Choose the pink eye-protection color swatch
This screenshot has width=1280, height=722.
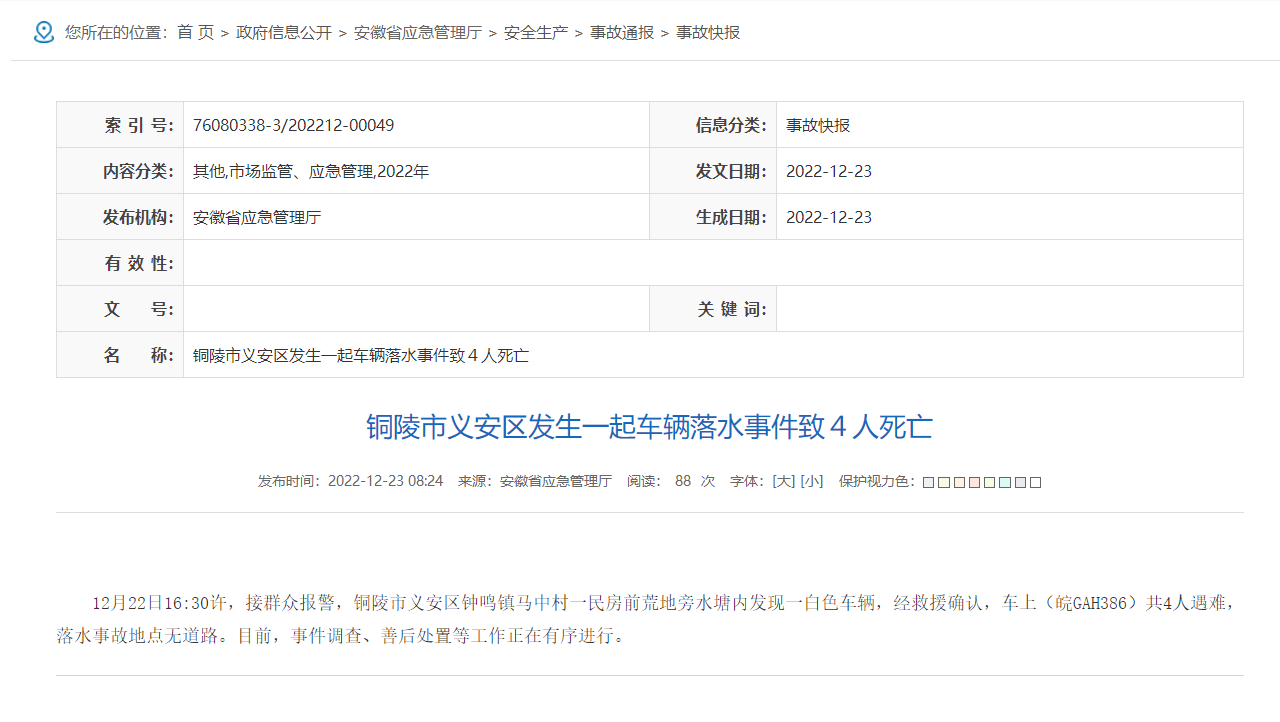(974, 481)
